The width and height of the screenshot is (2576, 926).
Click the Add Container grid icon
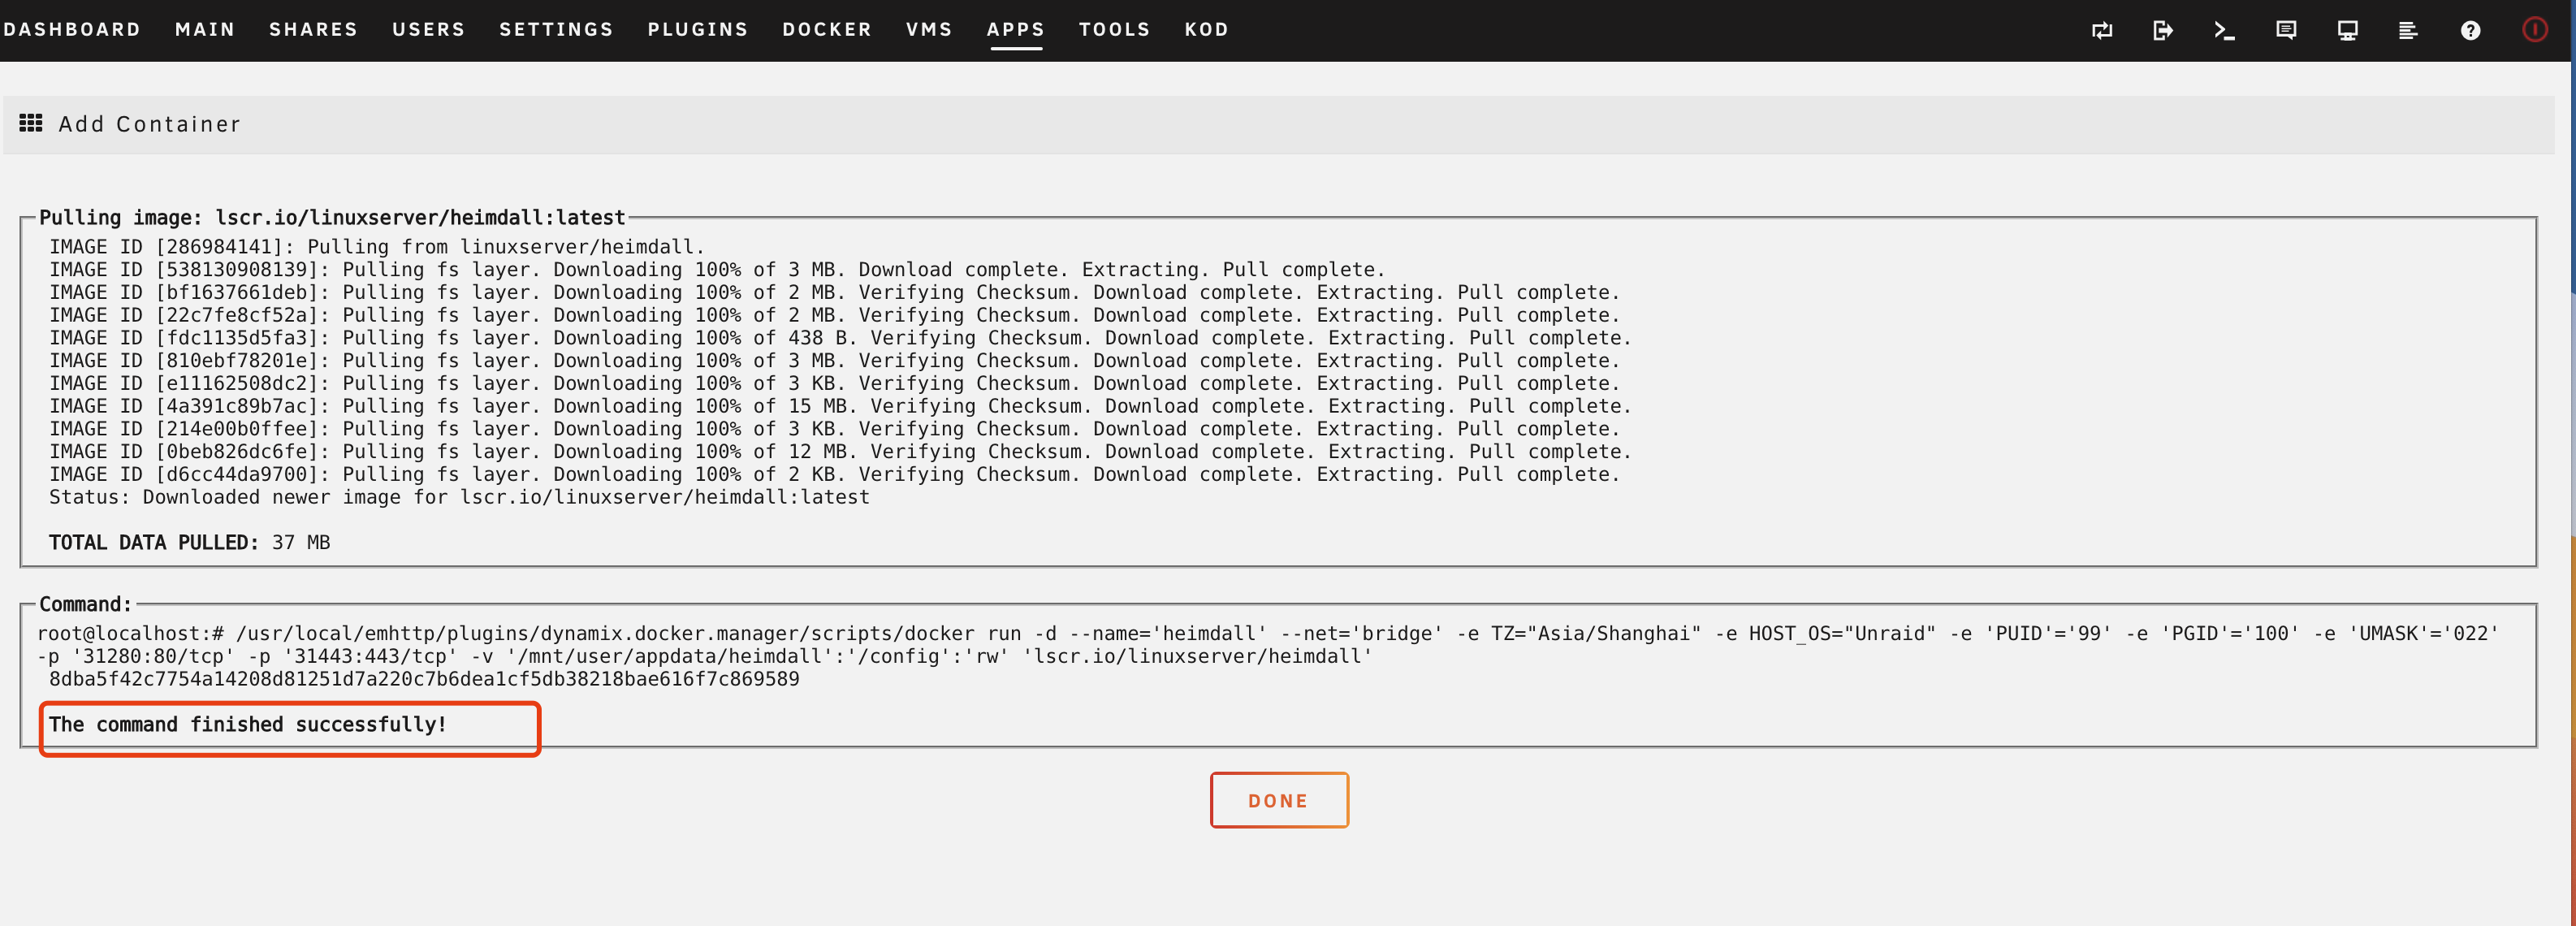(31, 123)
